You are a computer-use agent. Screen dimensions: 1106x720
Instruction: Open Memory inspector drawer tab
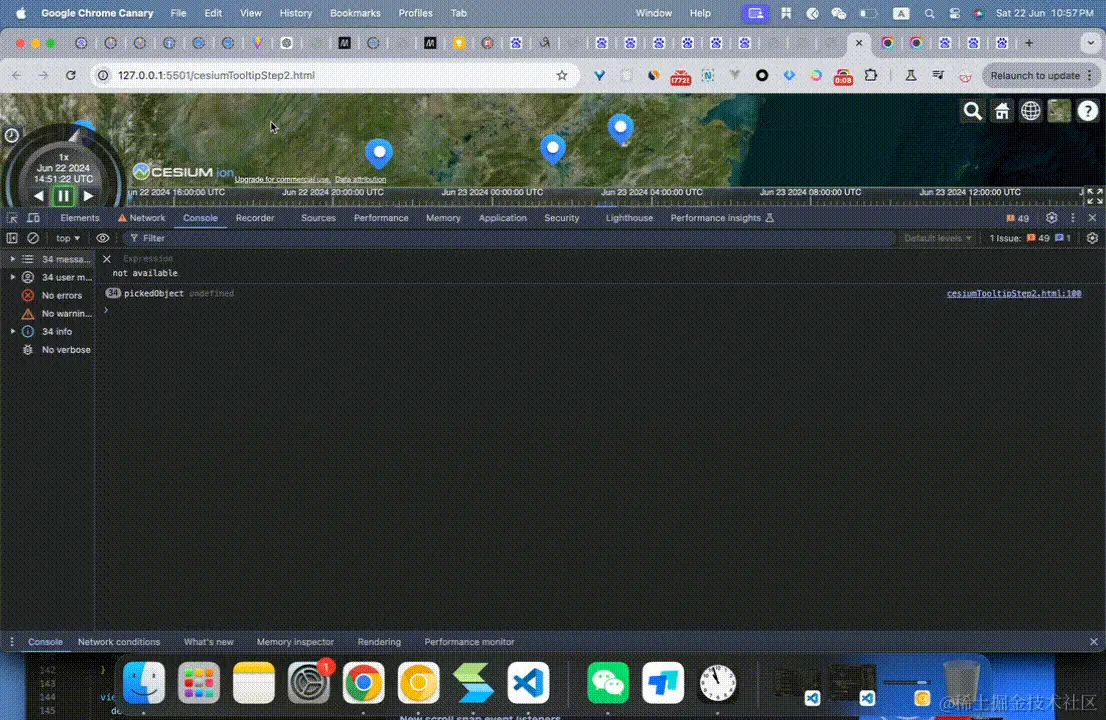click(295, 642)
